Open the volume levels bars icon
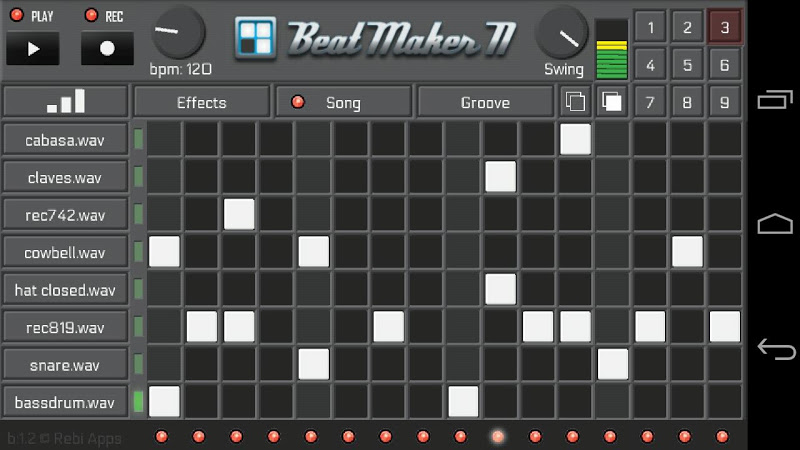 pos(65,102)
